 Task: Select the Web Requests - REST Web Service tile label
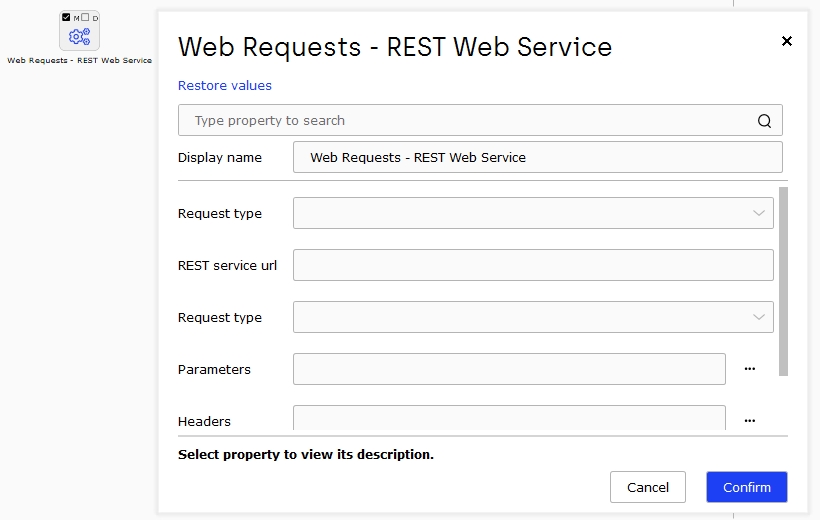click(x=79, y=60)
